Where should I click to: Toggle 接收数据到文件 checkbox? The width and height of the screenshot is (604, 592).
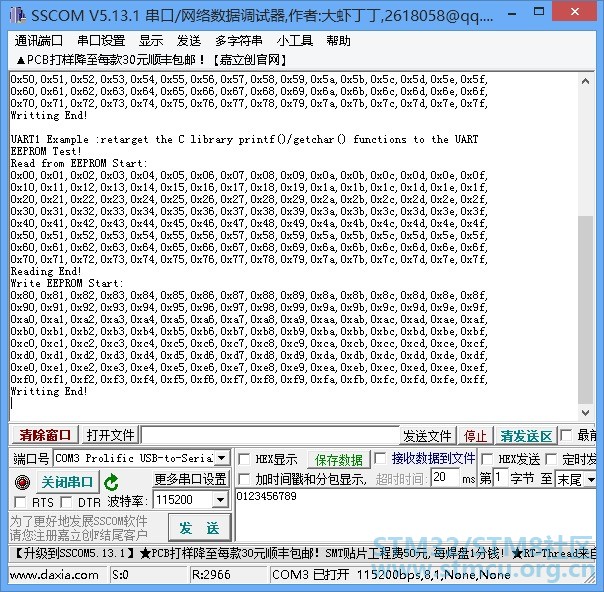click(x=380, y=458)
